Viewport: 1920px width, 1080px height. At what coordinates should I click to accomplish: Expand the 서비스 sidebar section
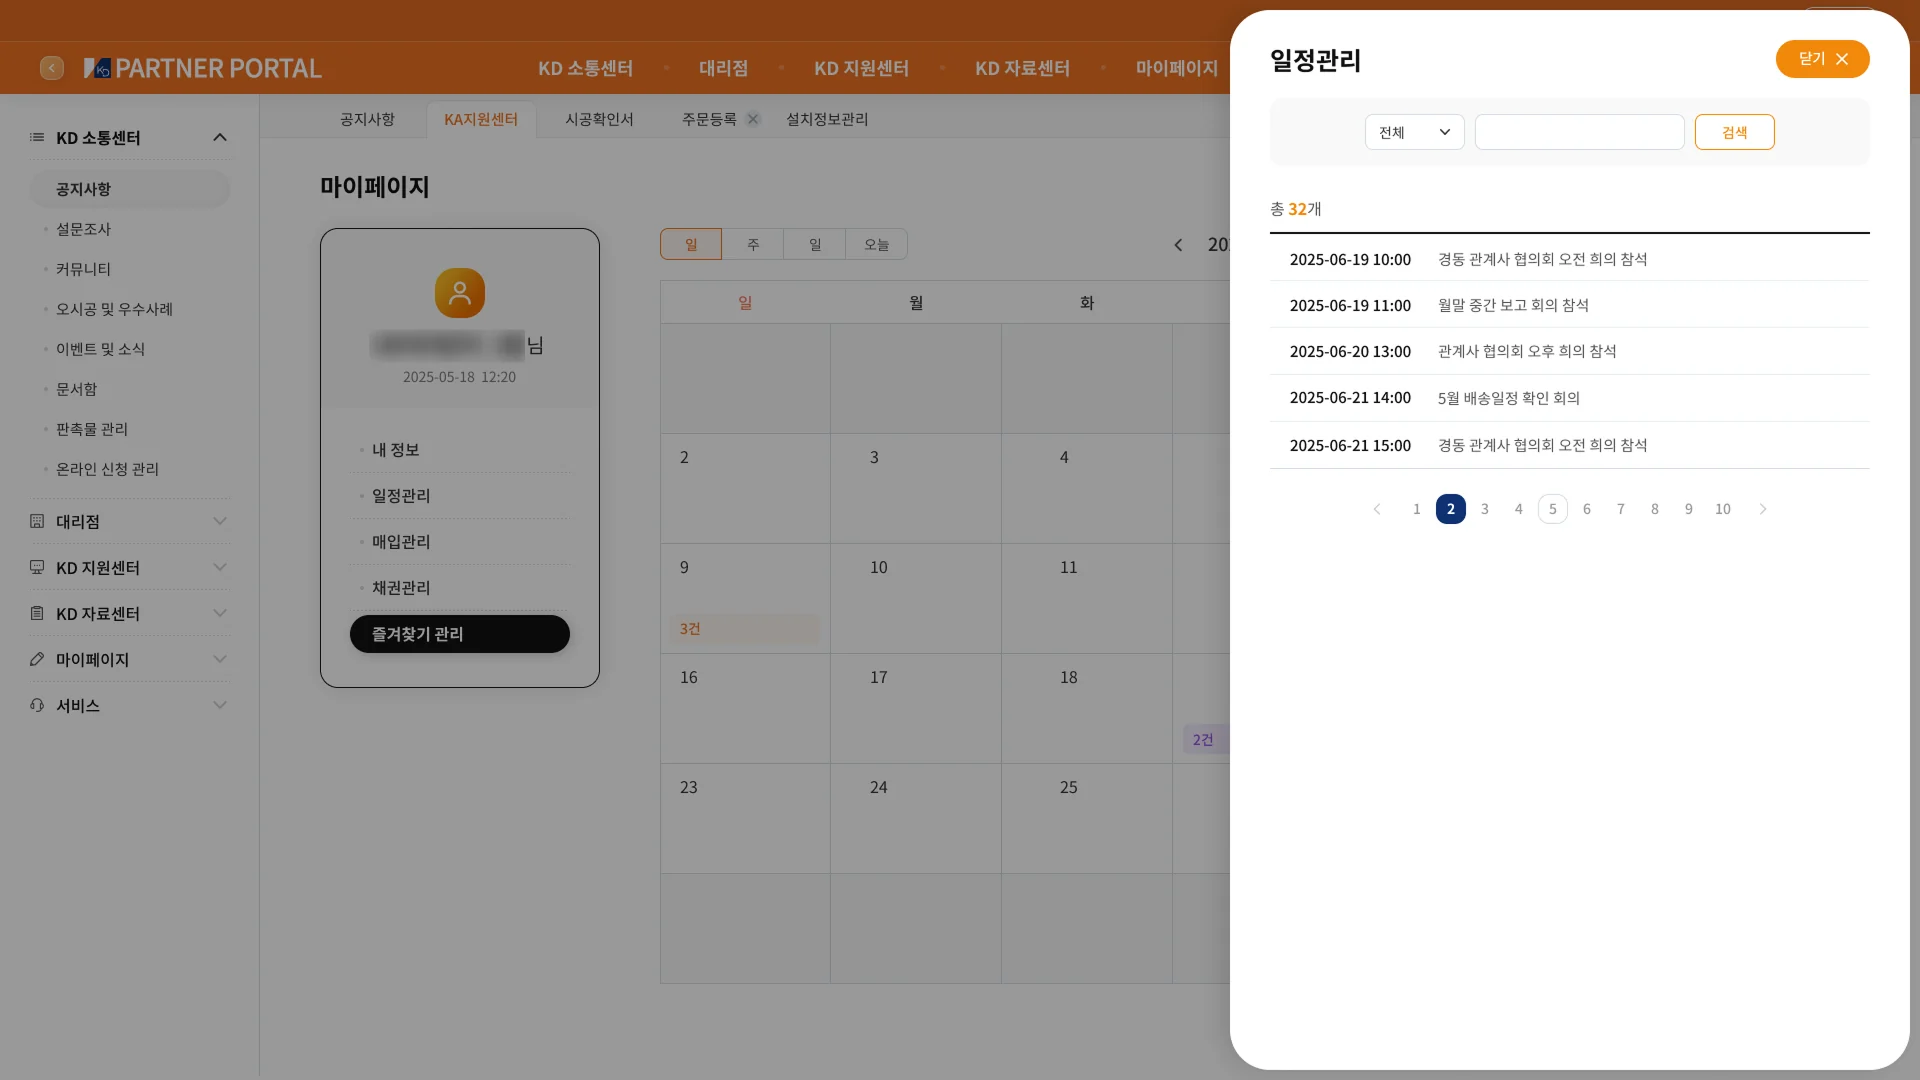tap(220, 705)
